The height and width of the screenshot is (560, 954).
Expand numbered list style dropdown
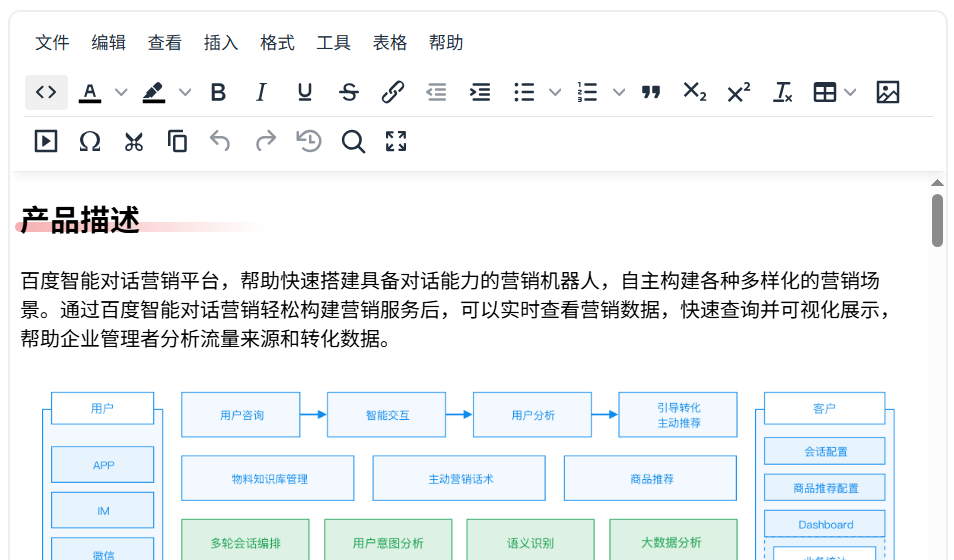619,93
